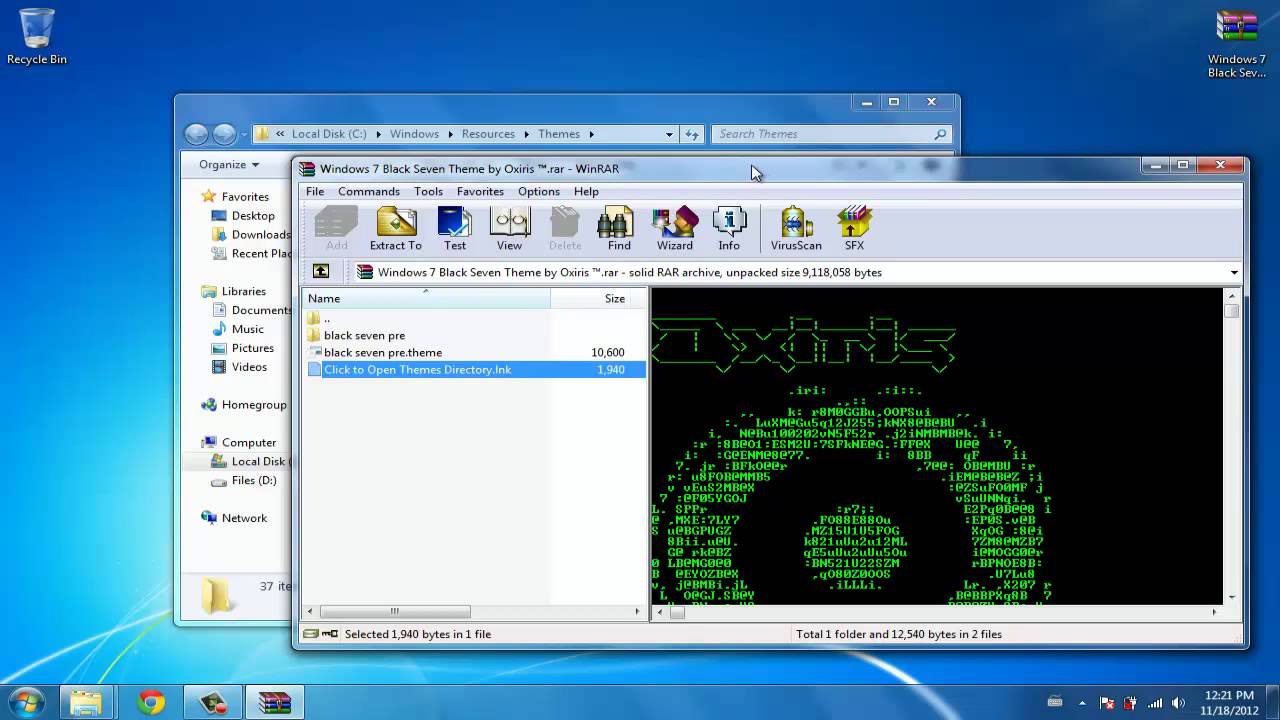Click the network signal tray icon
Viewport: 1280px width, 720px height.
coord(1155,703)
